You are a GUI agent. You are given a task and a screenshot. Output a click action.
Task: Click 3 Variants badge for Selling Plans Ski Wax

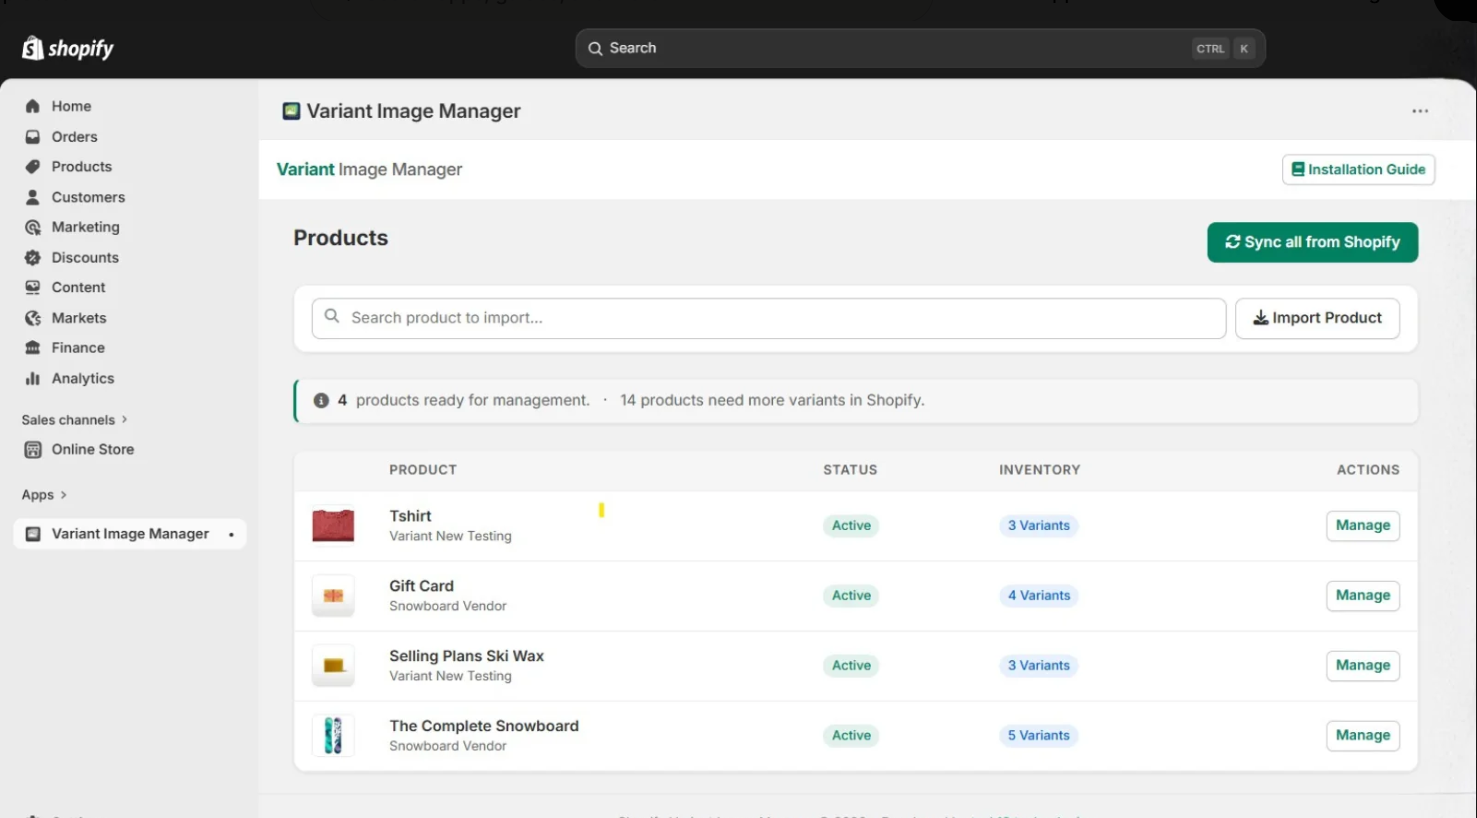tap(1039, 665)
